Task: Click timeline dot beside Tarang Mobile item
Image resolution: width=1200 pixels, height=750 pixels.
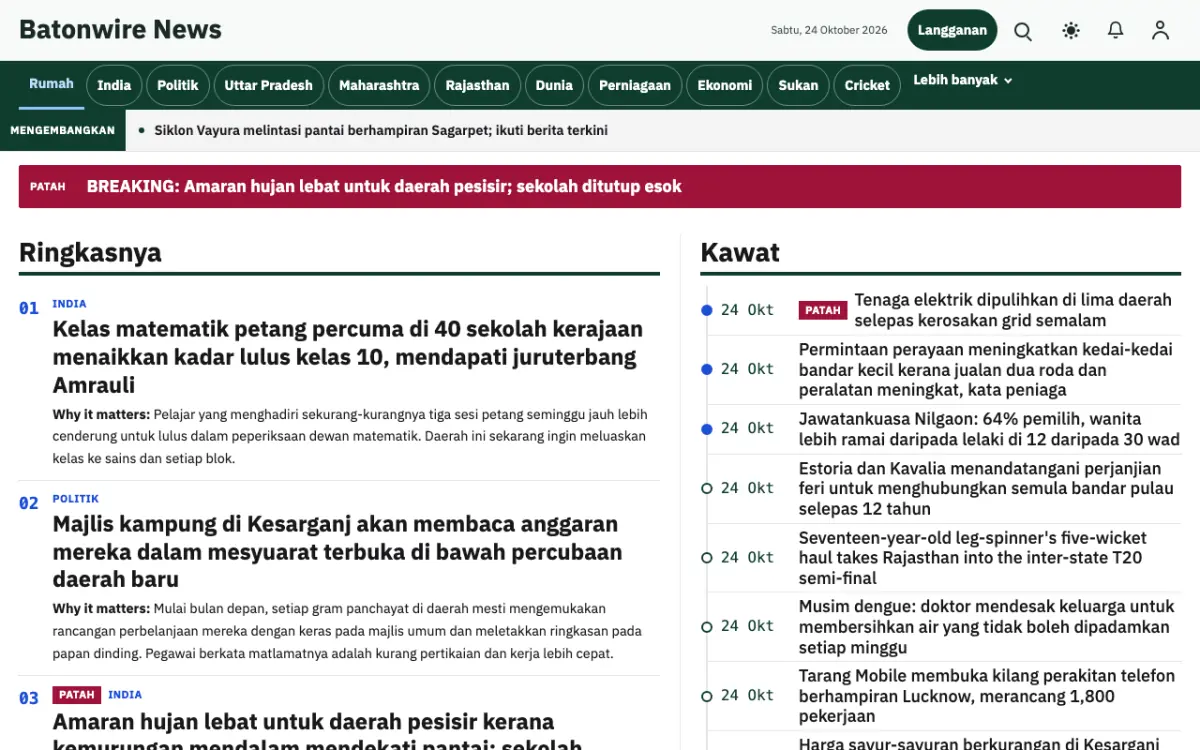Action: tap(707, 695)
